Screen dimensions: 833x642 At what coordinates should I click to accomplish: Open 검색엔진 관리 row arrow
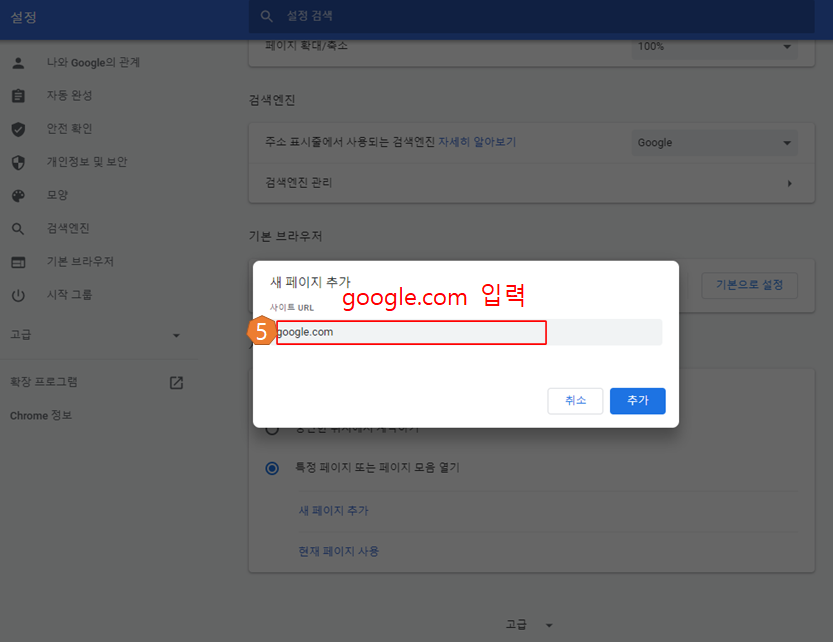(x=789, y=183)
